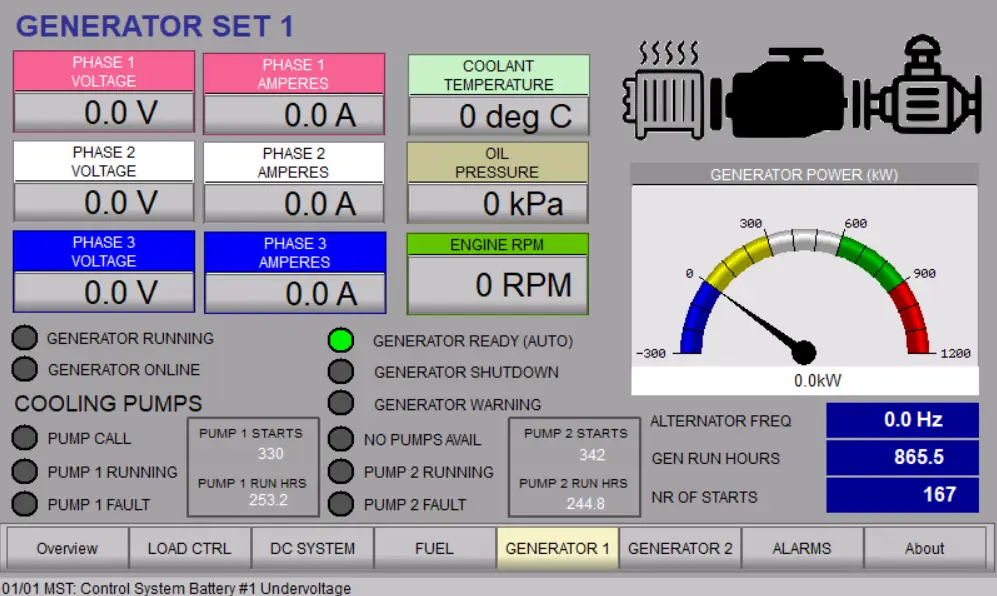The width and height of the screenshot is (997, 596).
Task: Open the LOAD CTRL page
Action: 189,548
